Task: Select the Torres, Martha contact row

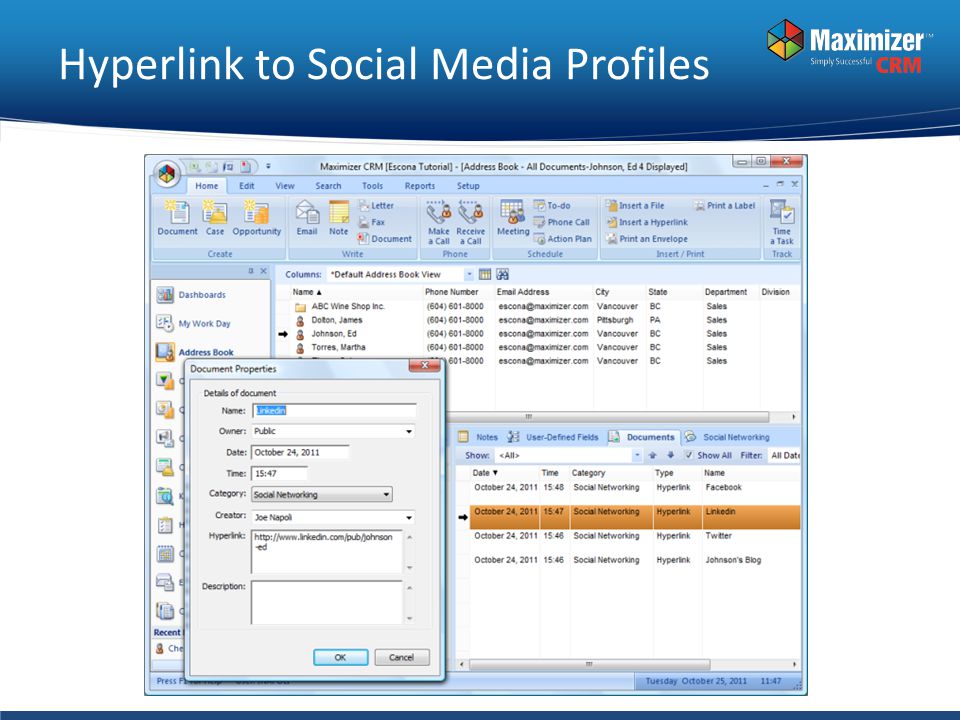Action: point(538,347)
